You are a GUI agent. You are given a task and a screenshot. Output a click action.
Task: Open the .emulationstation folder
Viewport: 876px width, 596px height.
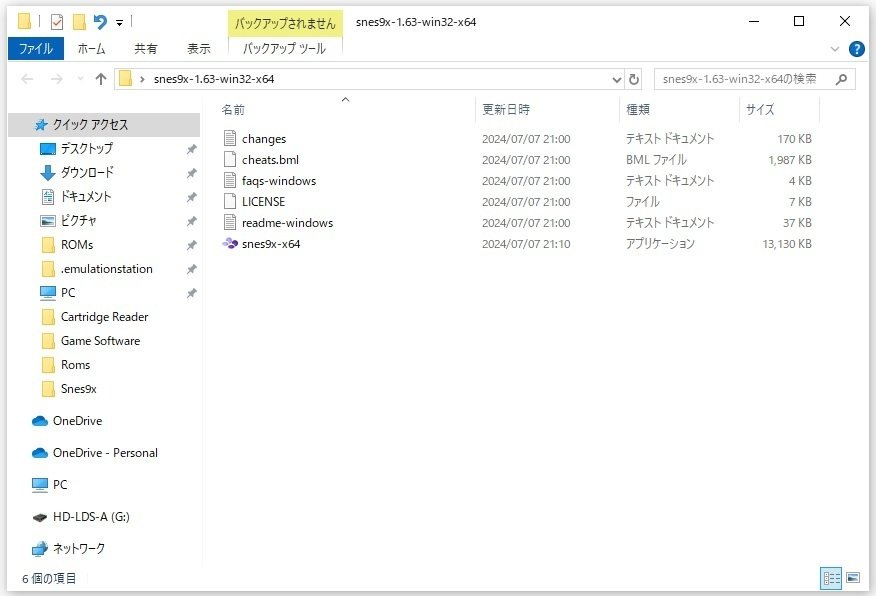[107, 269]
